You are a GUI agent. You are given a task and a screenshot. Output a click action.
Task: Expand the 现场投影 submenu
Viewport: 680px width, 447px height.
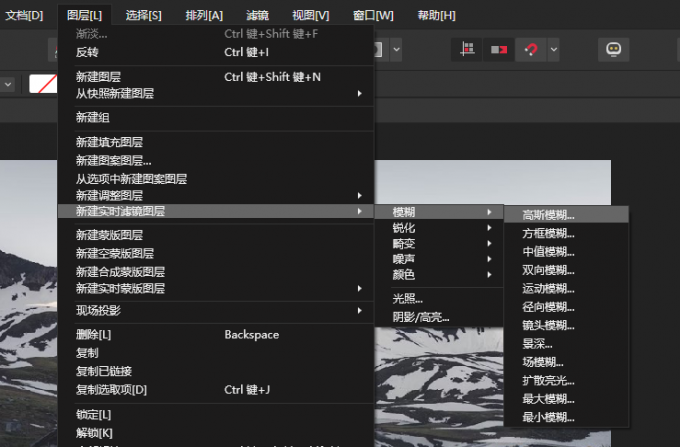[216, 310]
